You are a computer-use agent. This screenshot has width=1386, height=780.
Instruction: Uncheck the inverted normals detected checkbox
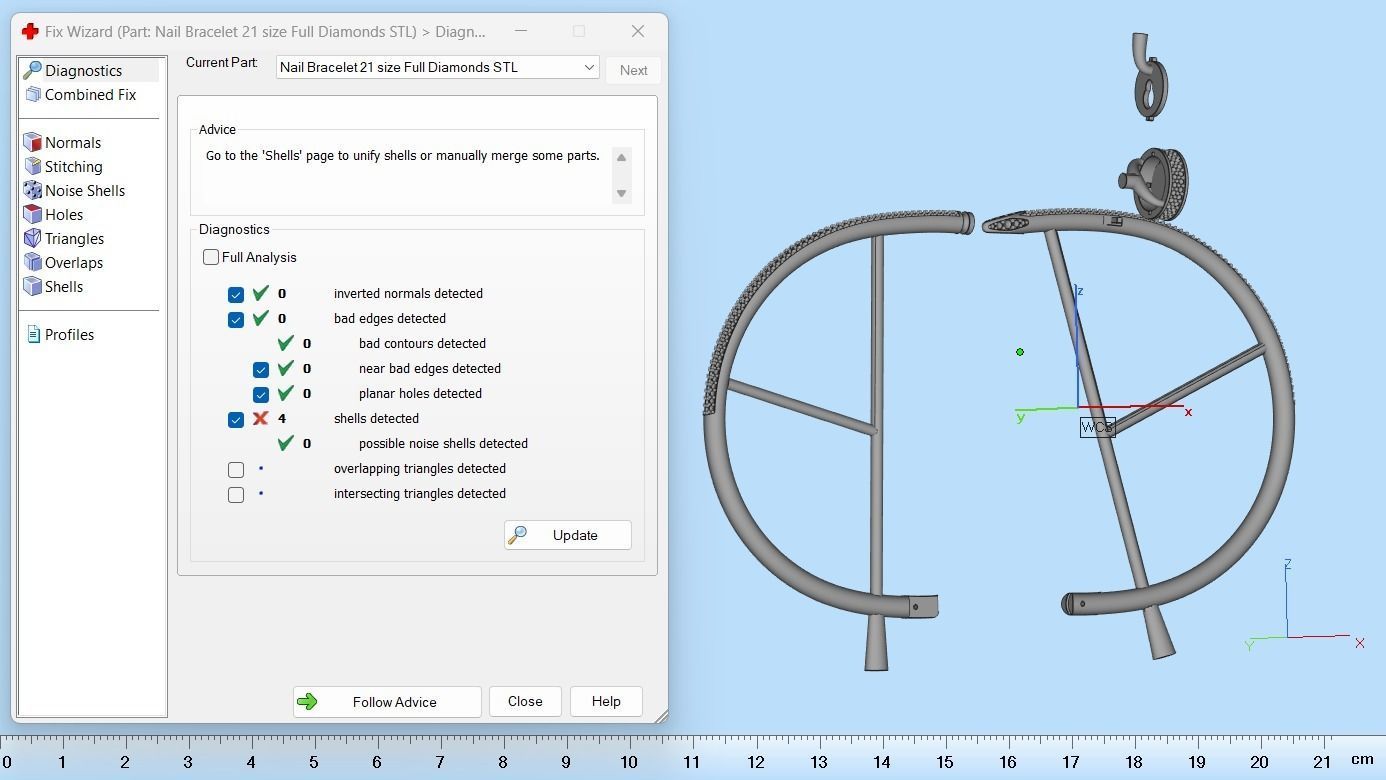coord(236,294)
